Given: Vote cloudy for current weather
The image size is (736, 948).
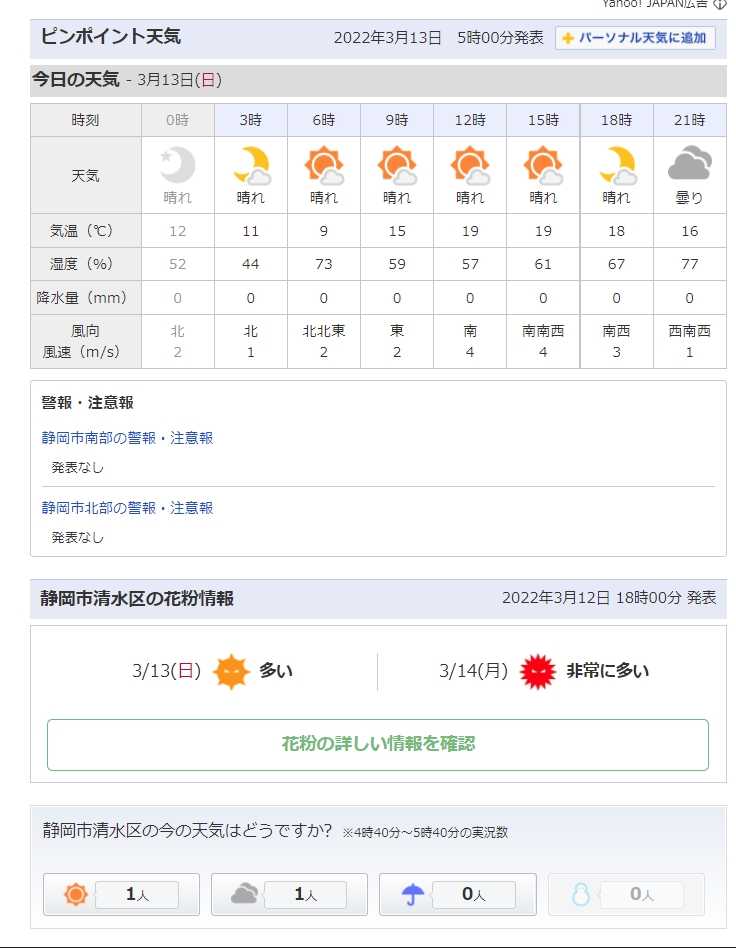Looking at the screenshot, I should click(289, 894).
